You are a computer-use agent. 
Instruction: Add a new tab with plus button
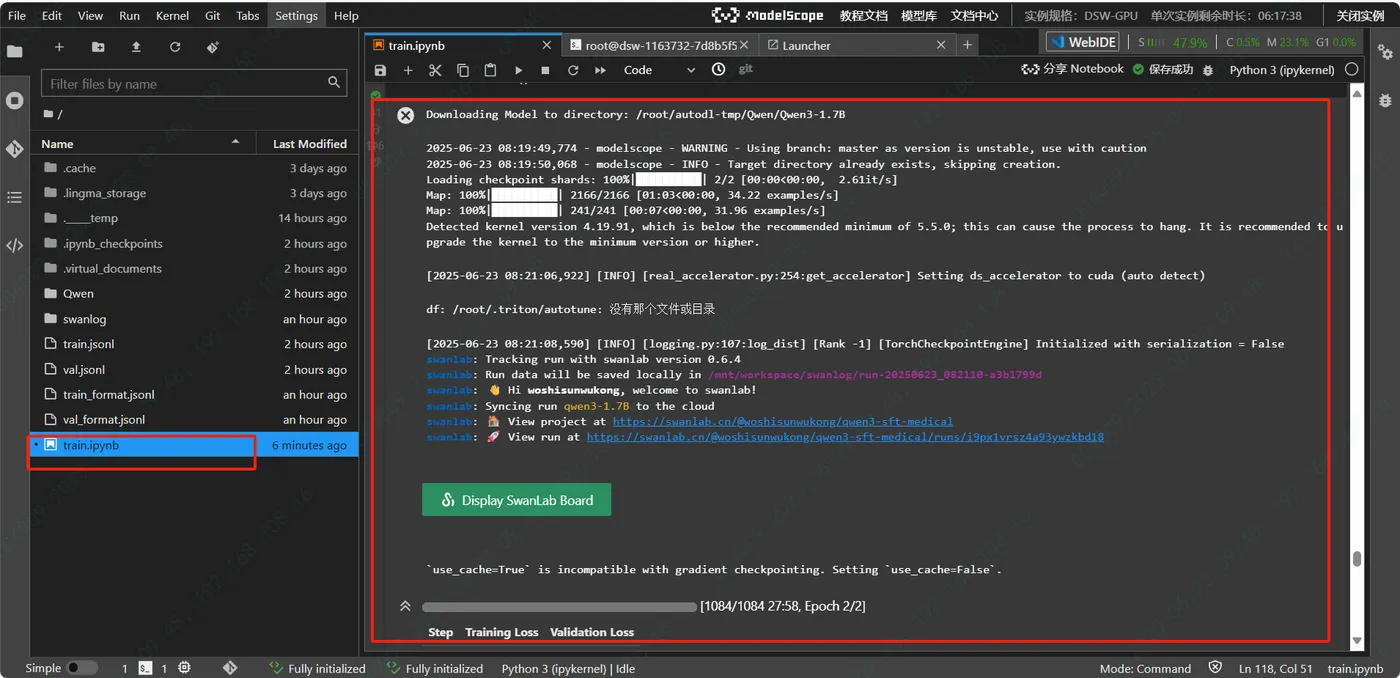click(967, 45)
